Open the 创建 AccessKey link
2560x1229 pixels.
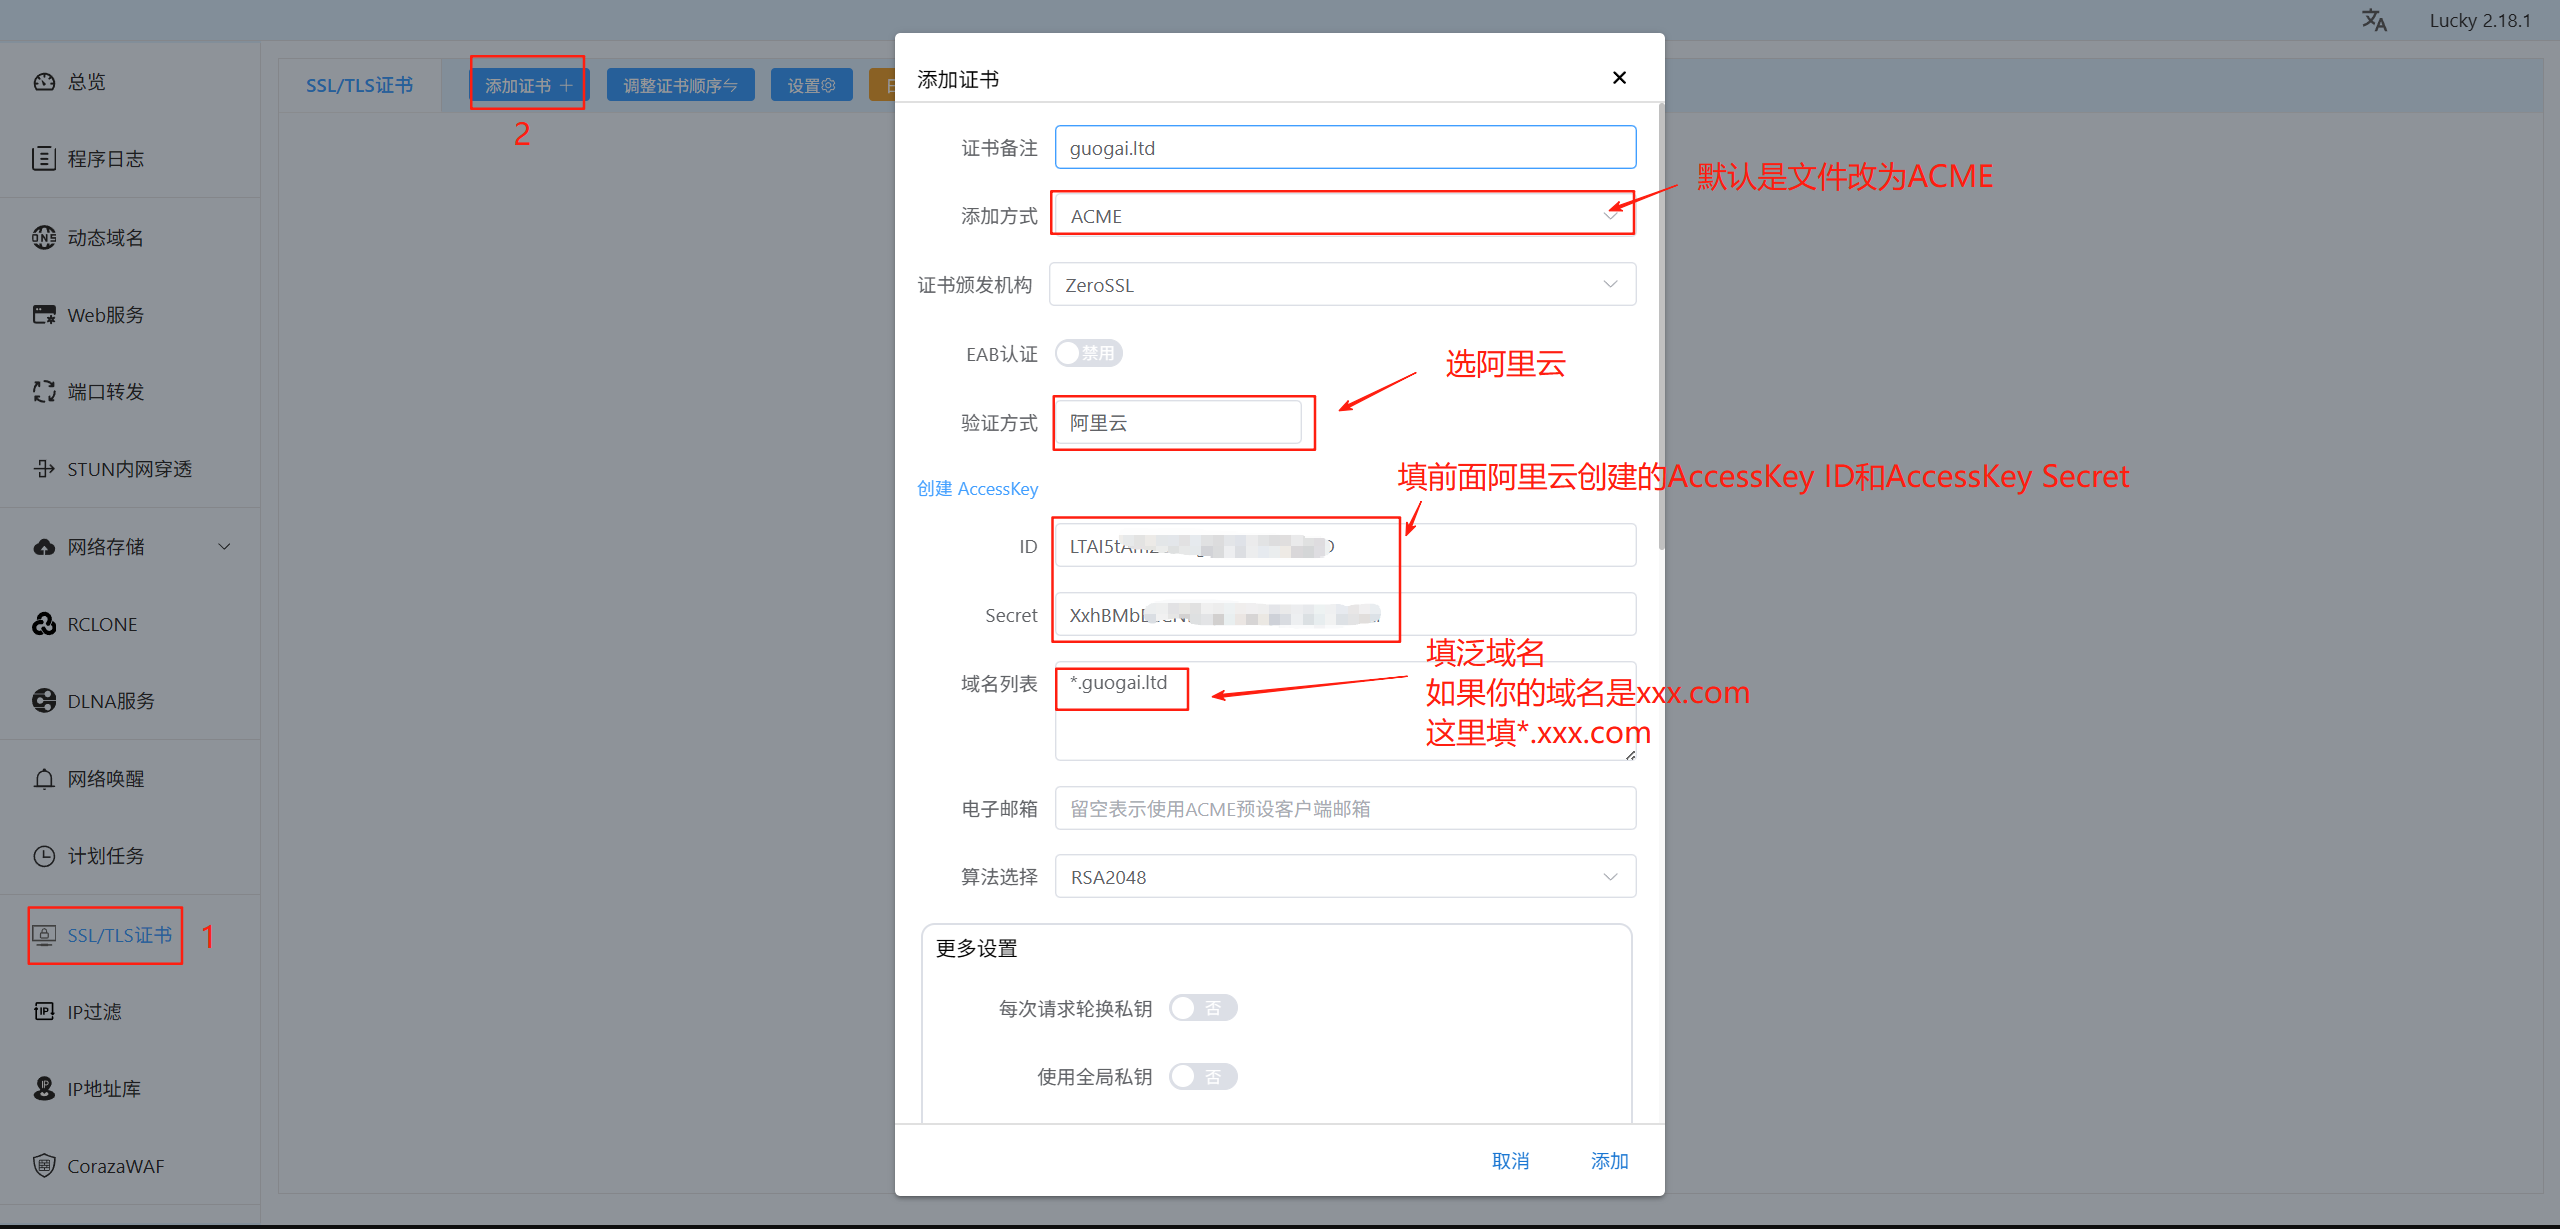[x=977, y=489]
